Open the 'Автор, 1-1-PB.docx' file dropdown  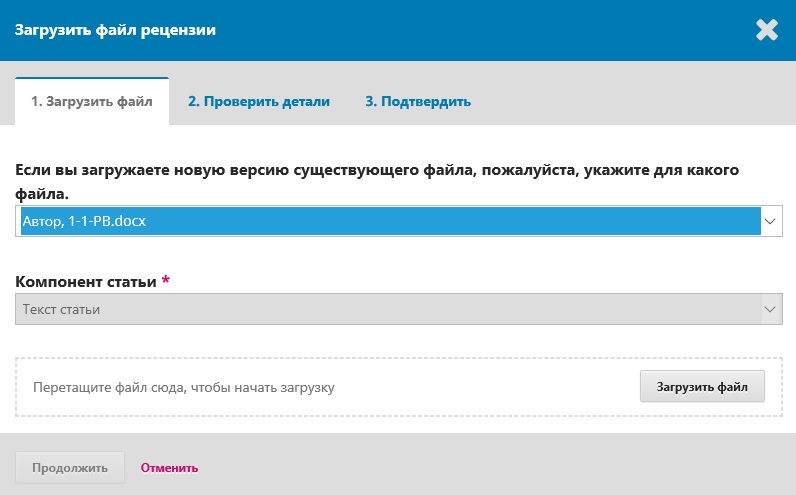pyautogui.click(x=399, y=221)
